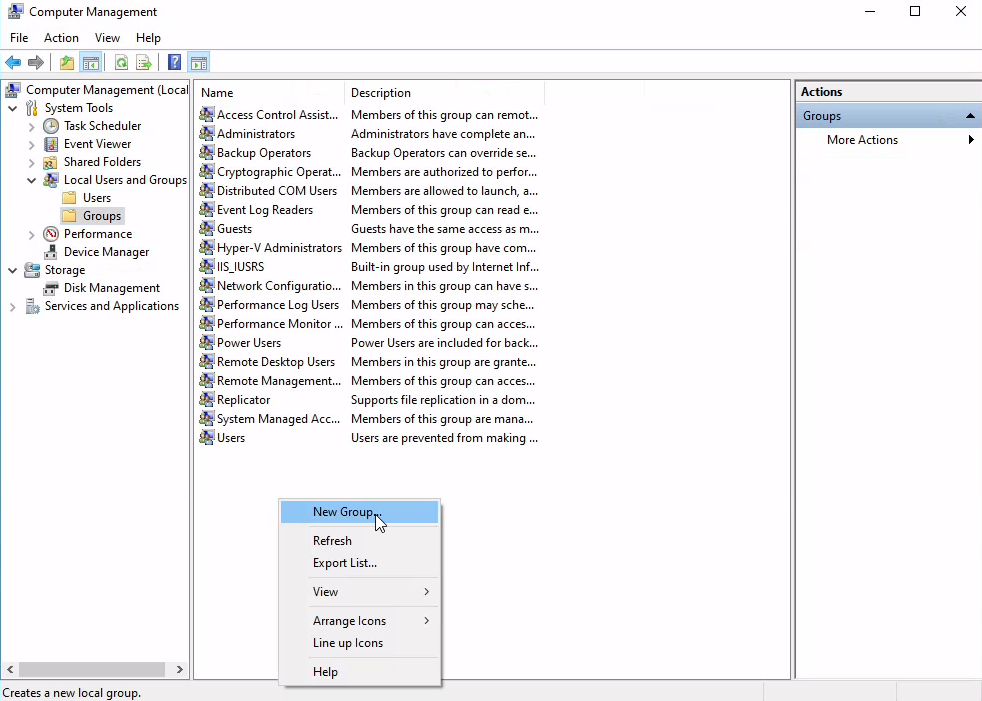982x701 pixels.
Task: Select the Users folder under Local Users
Action: click(x=97, y=198)
